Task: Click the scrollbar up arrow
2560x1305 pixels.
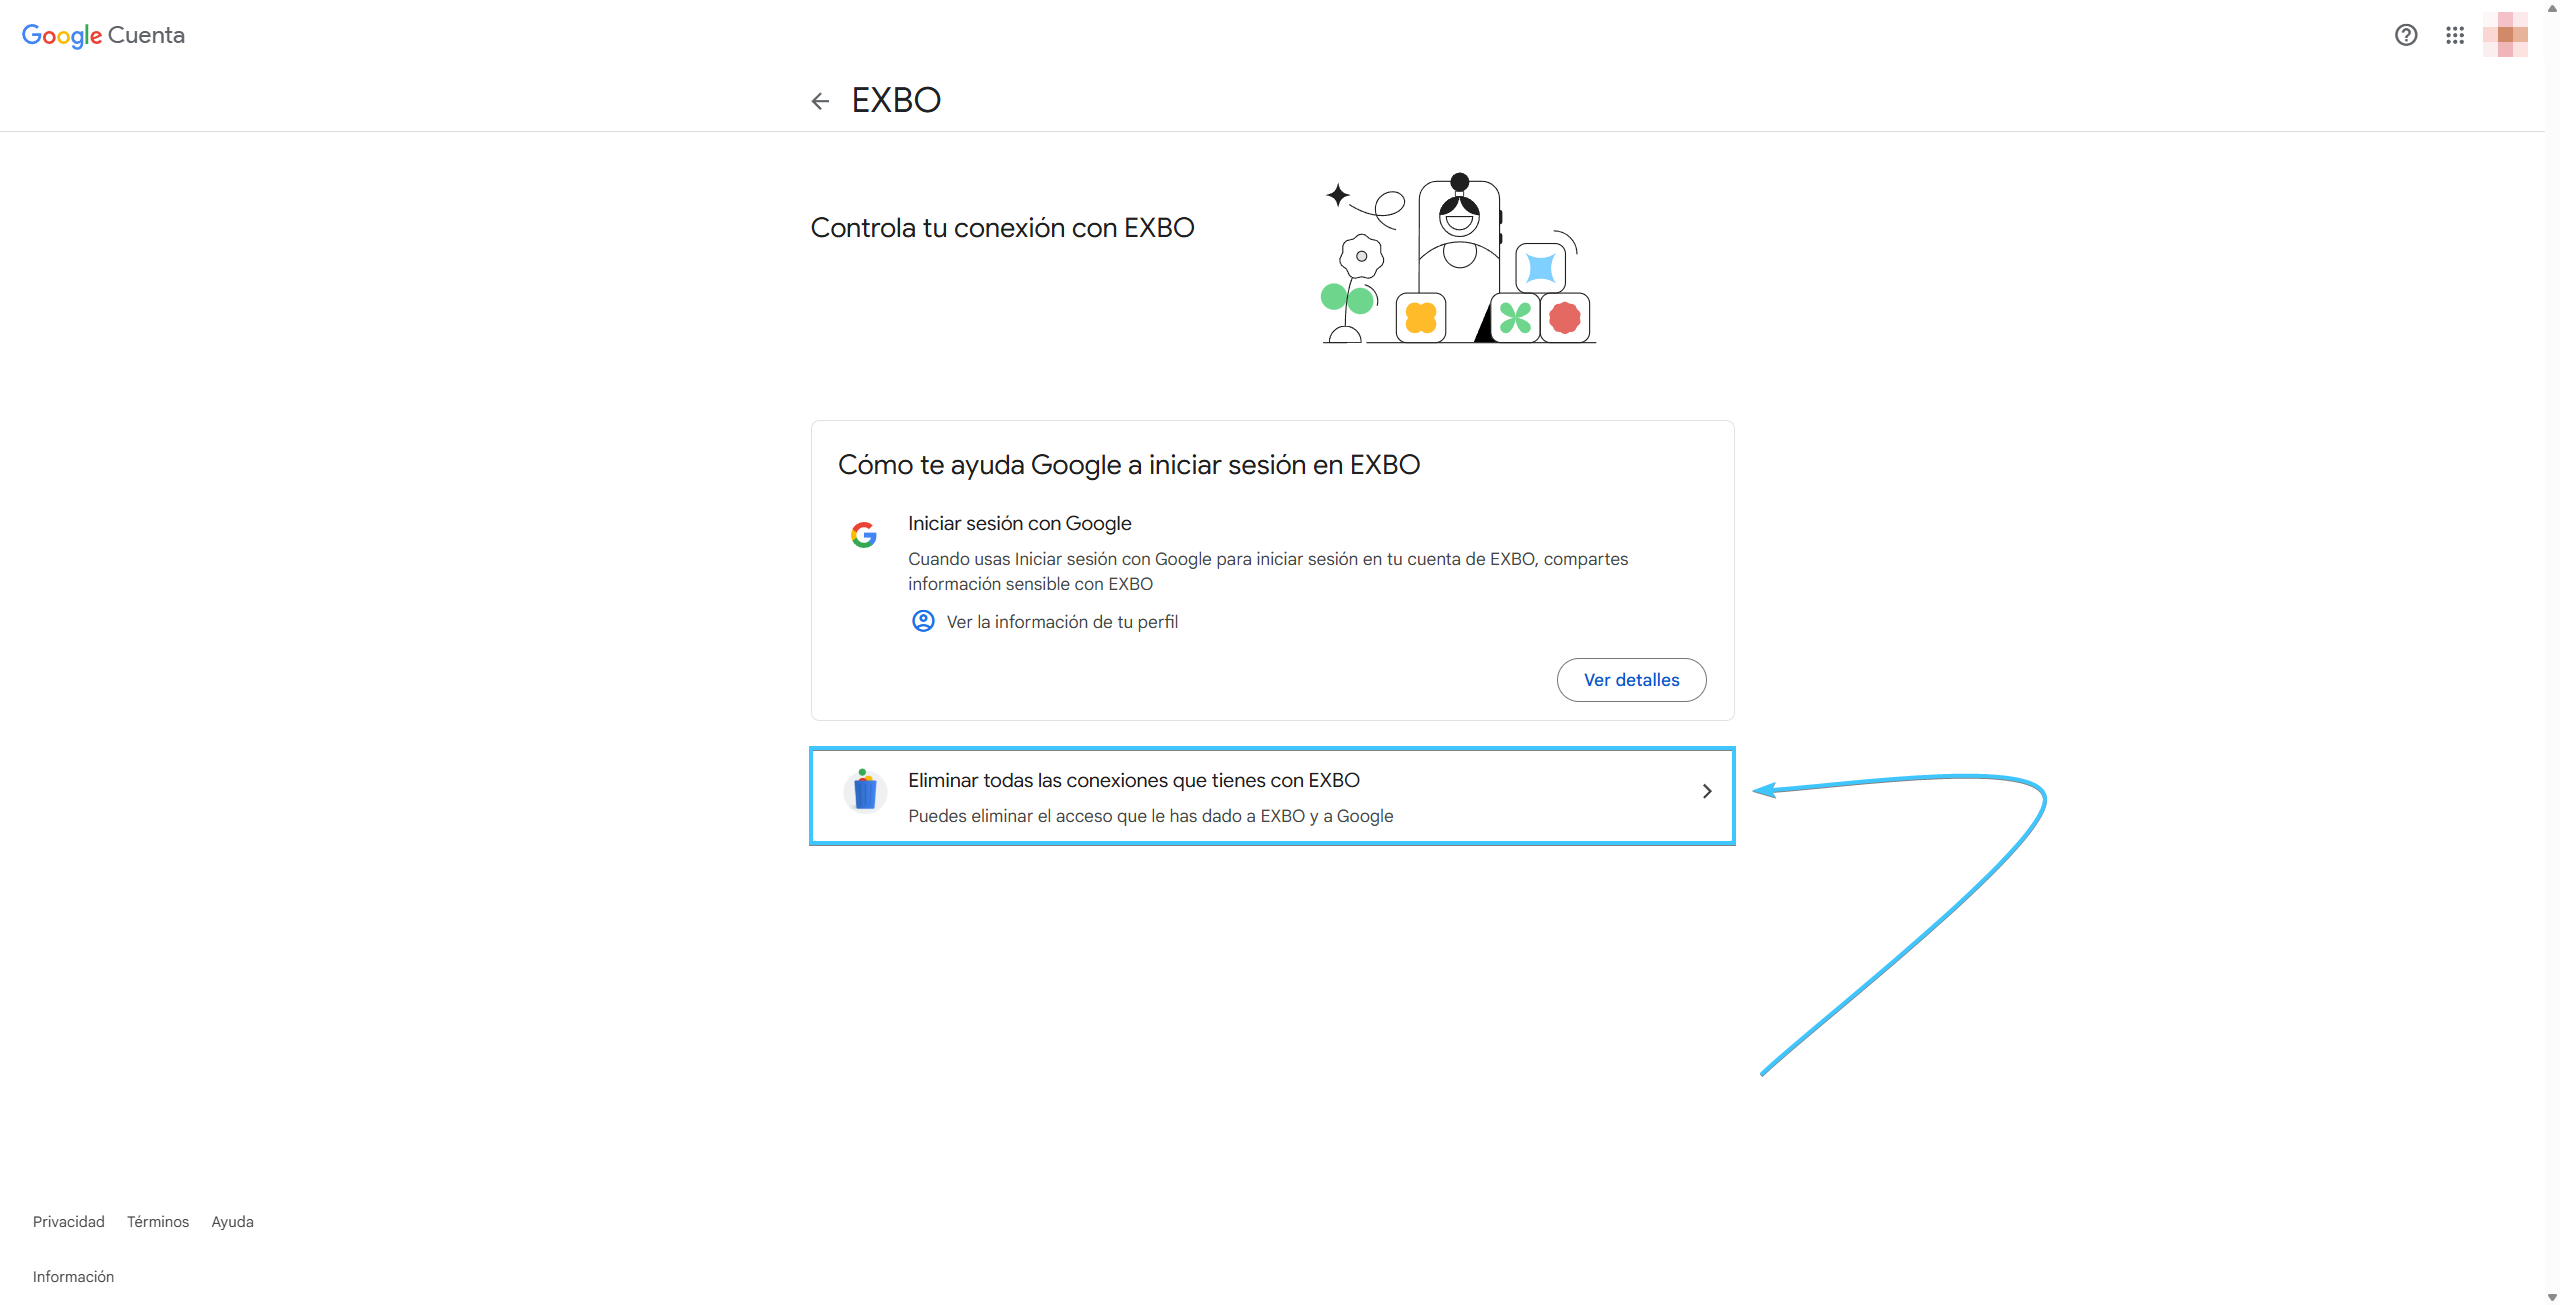Action: (2552, 7)
